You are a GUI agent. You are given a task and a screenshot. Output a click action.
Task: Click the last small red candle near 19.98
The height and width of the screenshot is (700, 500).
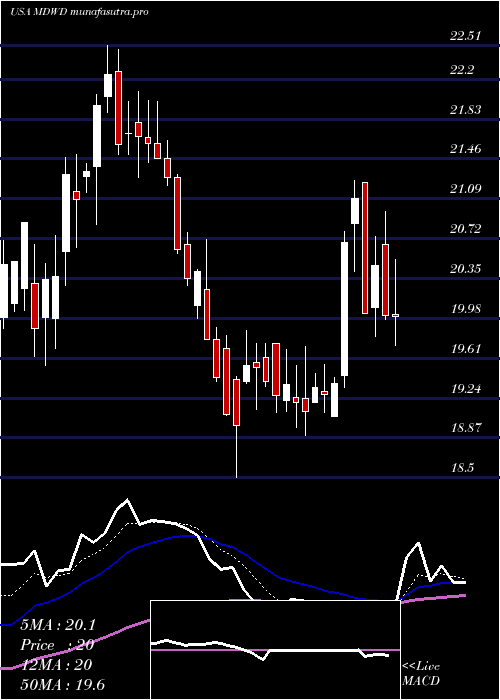(396, 316)
